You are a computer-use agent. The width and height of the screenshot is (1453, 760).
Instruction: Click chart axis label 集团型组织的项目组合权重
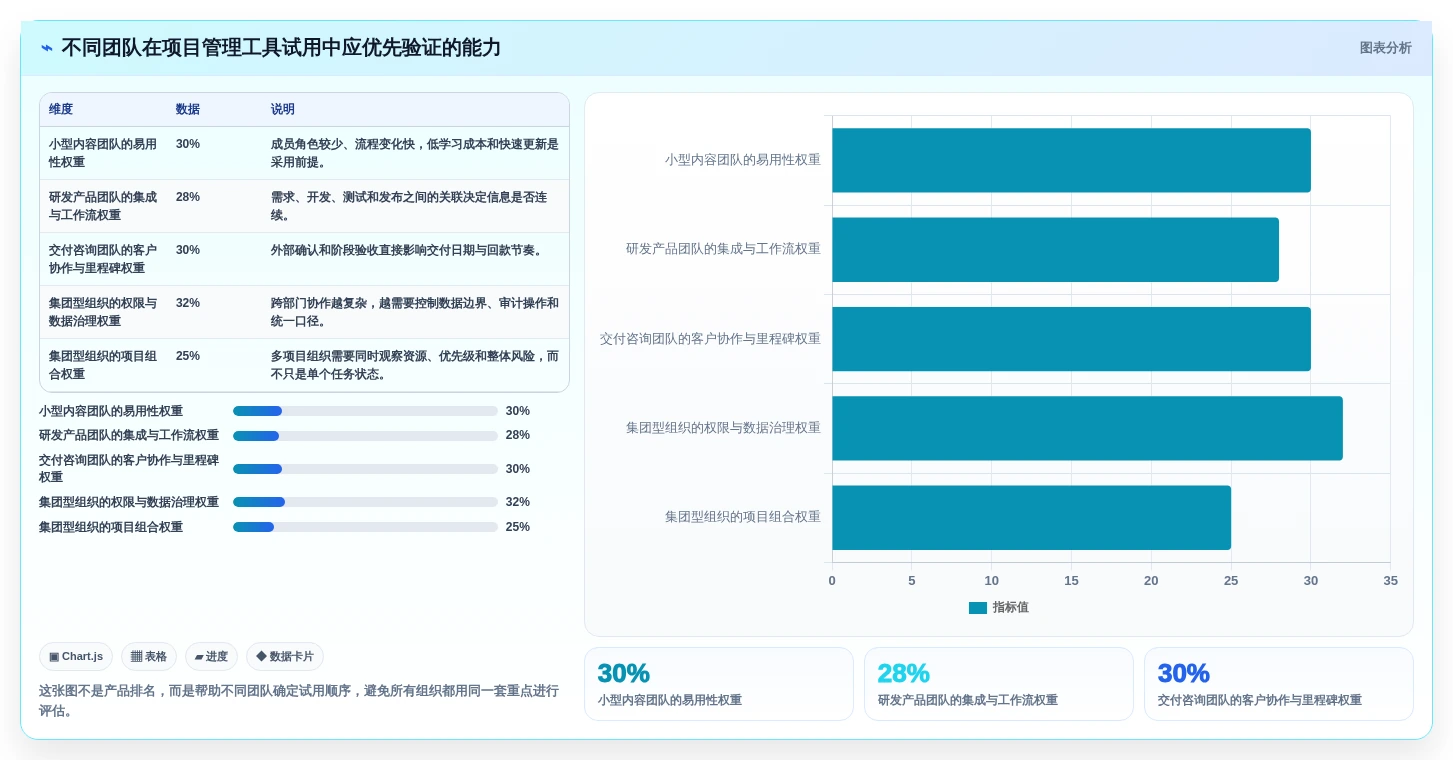(743, 517)
